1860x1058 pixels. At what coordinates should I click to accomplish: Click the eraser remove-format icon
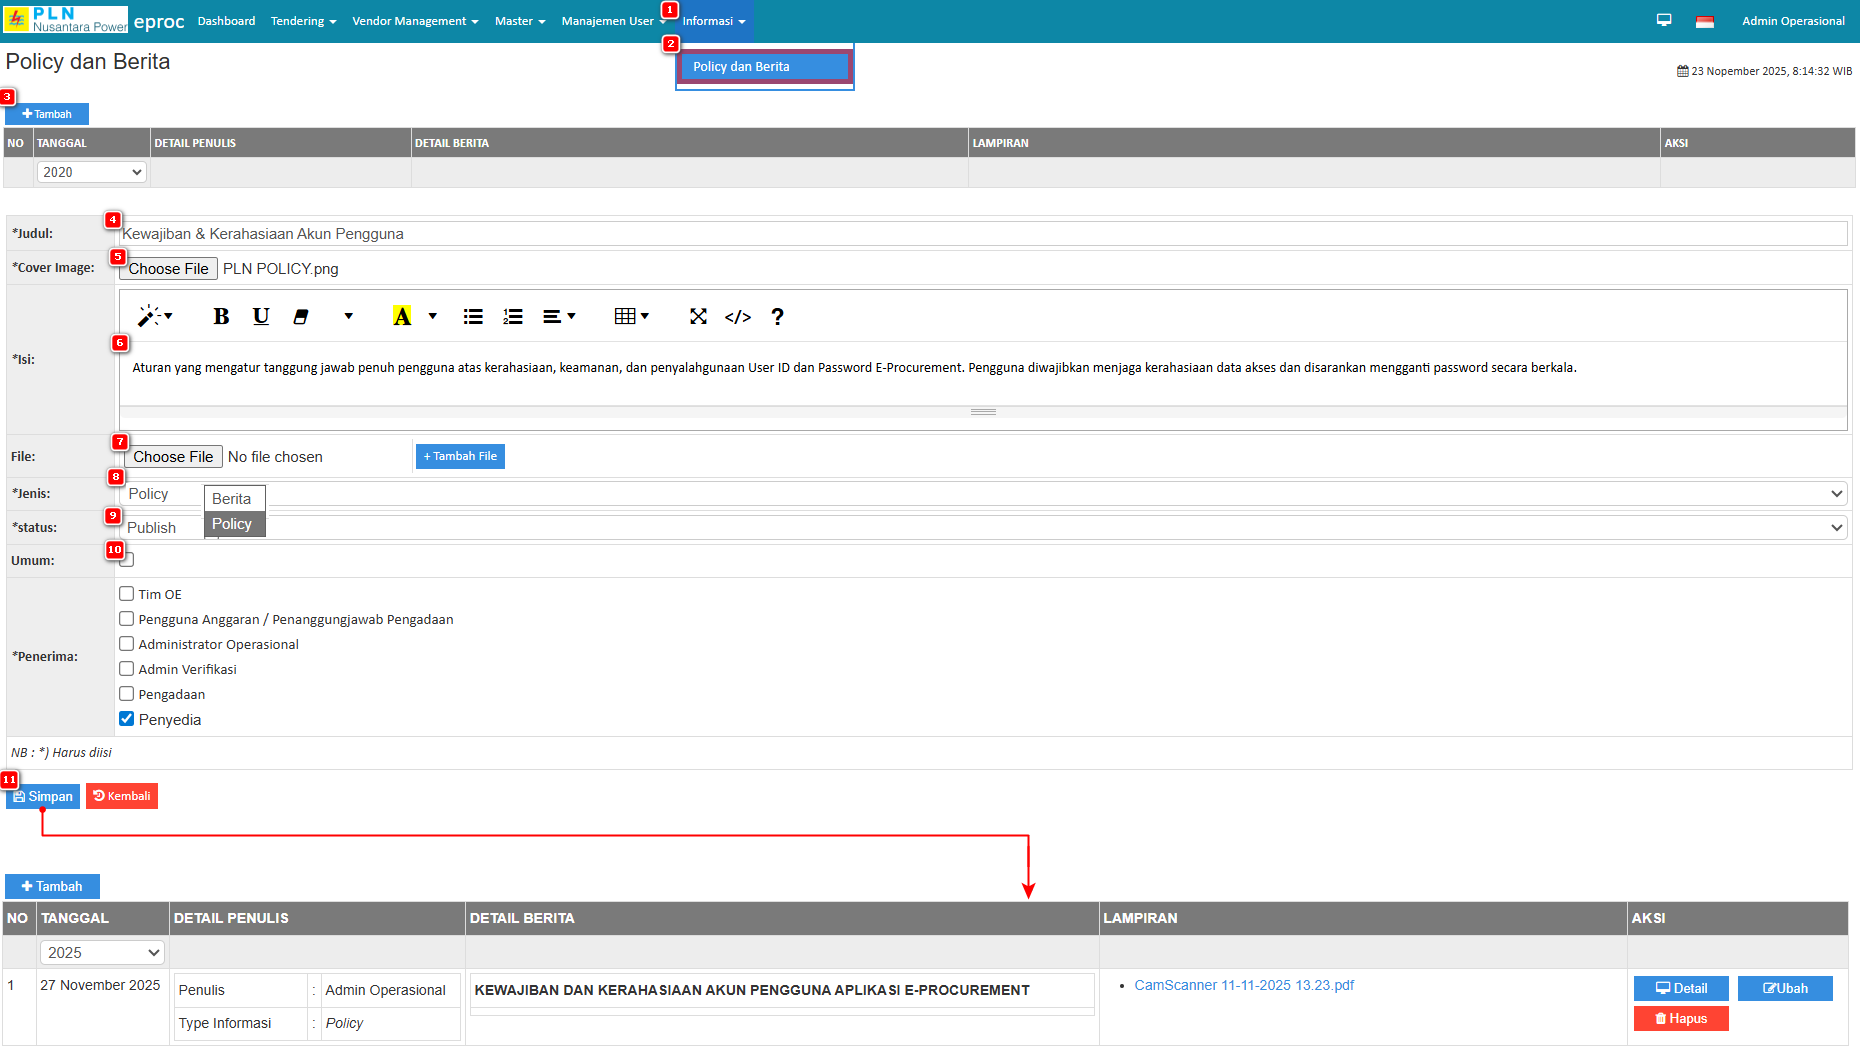pos(301,317)
